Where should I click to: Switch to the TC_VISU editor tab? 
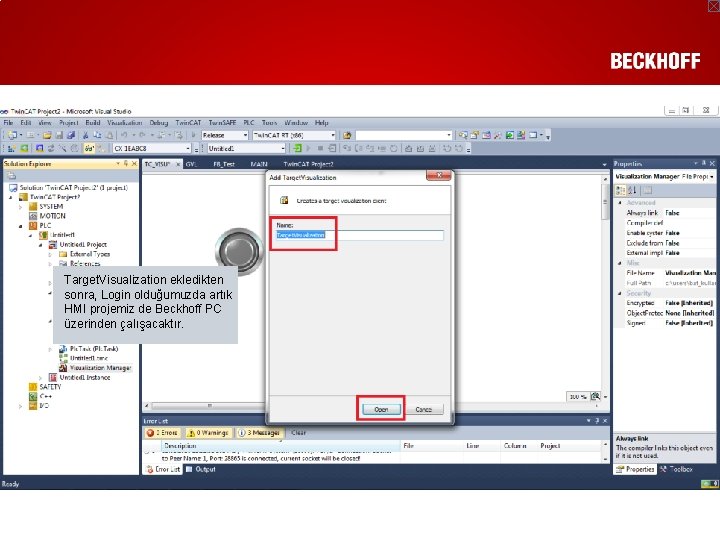(157, 164)
